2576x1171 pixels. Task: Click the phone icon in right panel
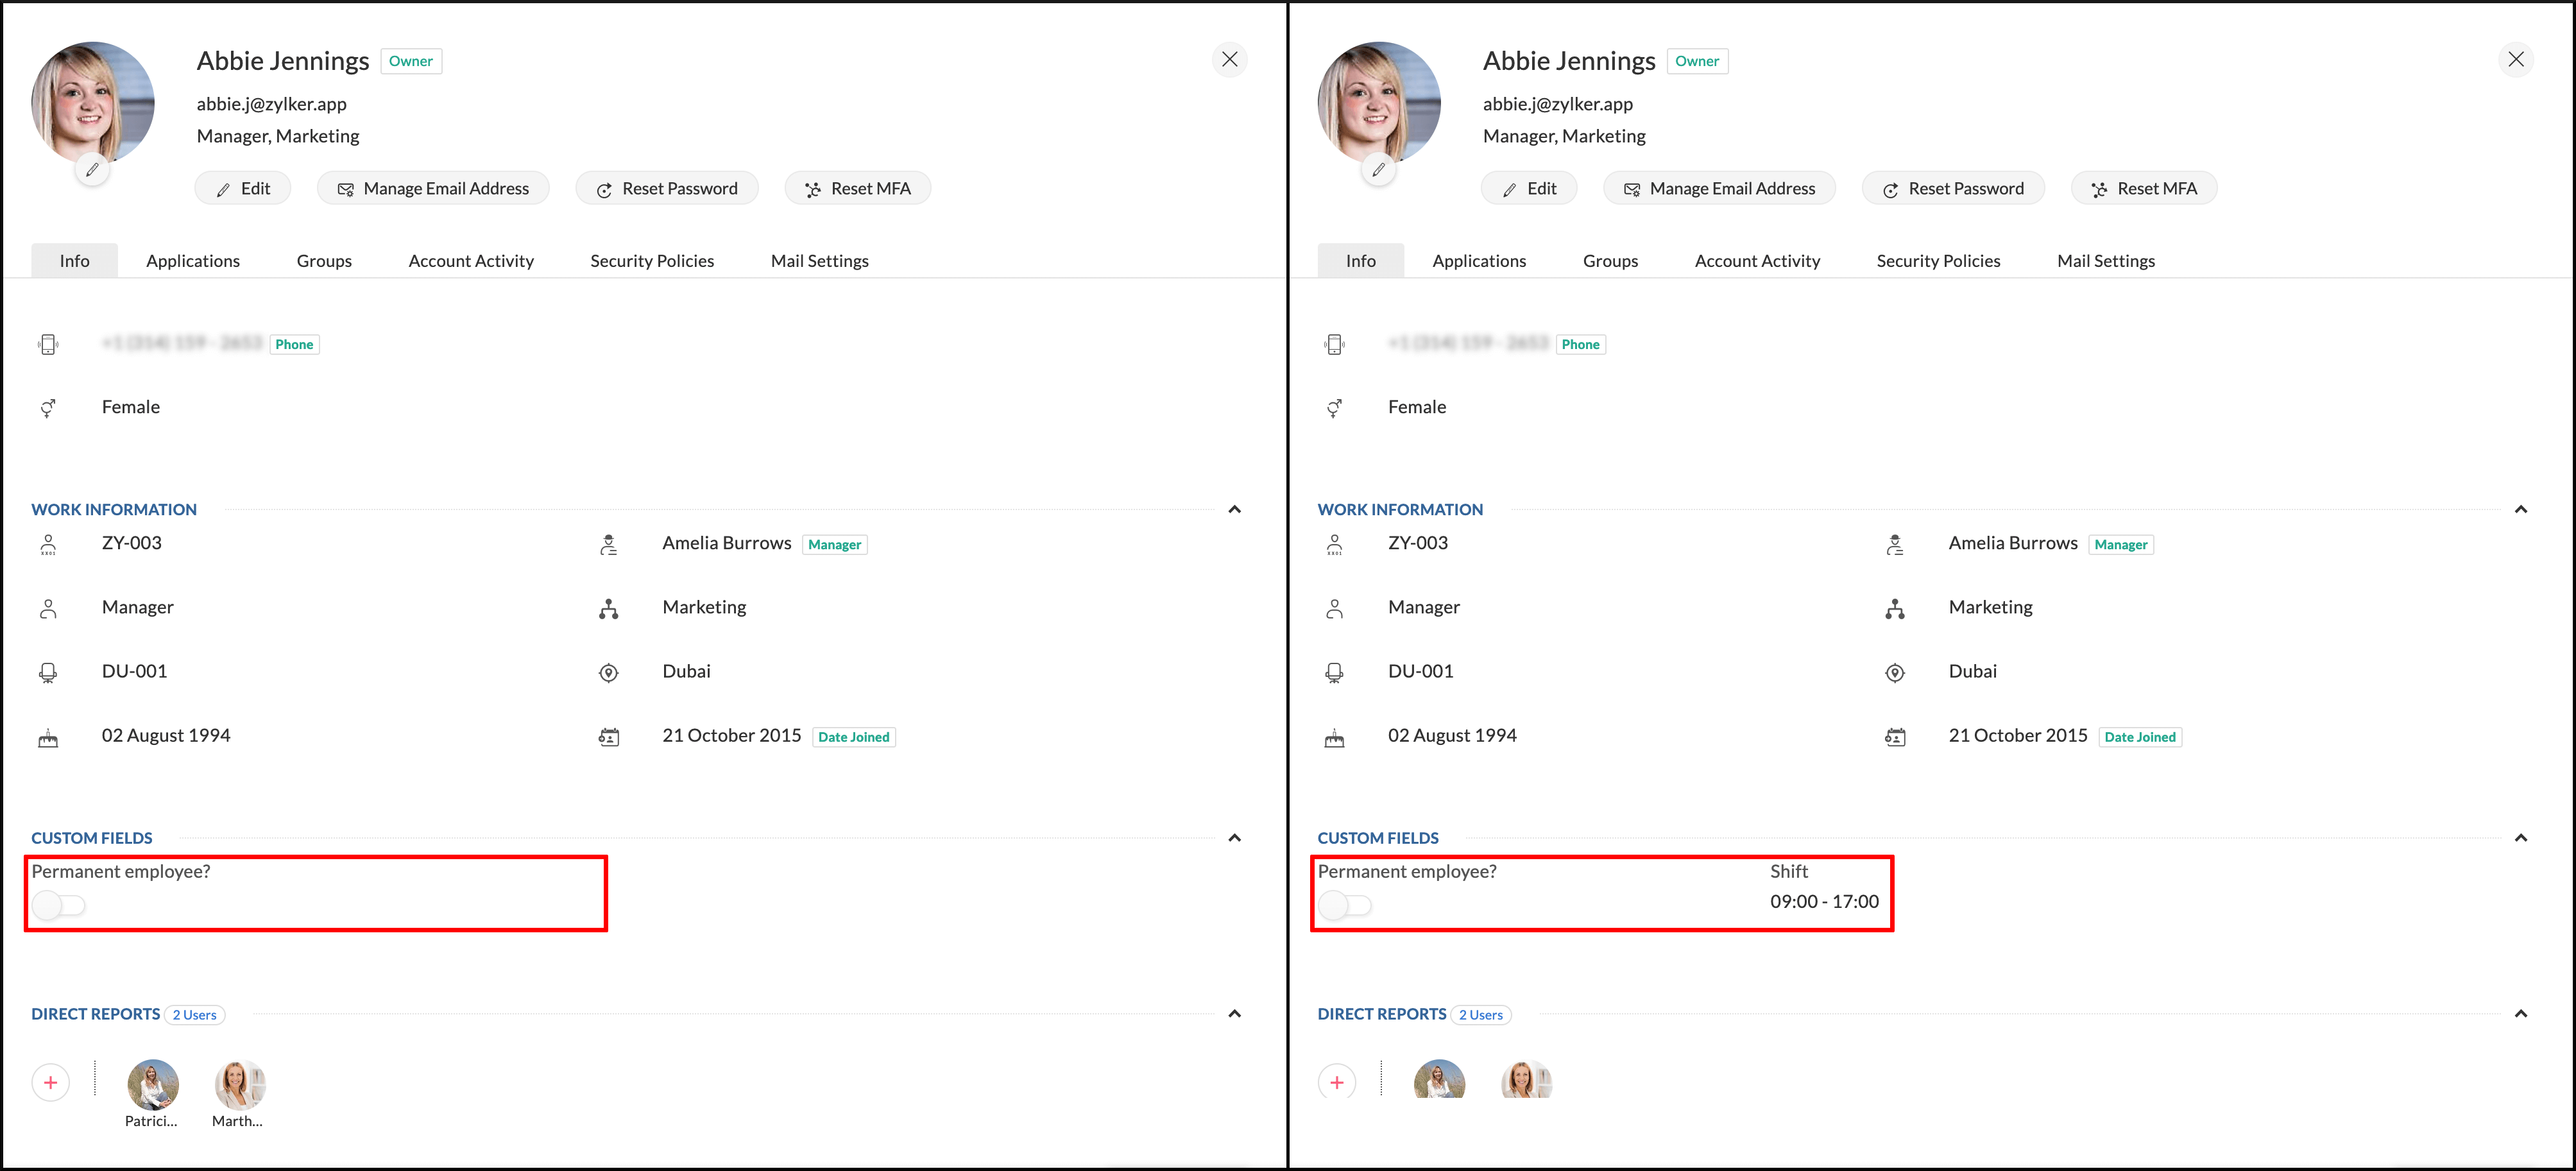tap(1334, 345)
